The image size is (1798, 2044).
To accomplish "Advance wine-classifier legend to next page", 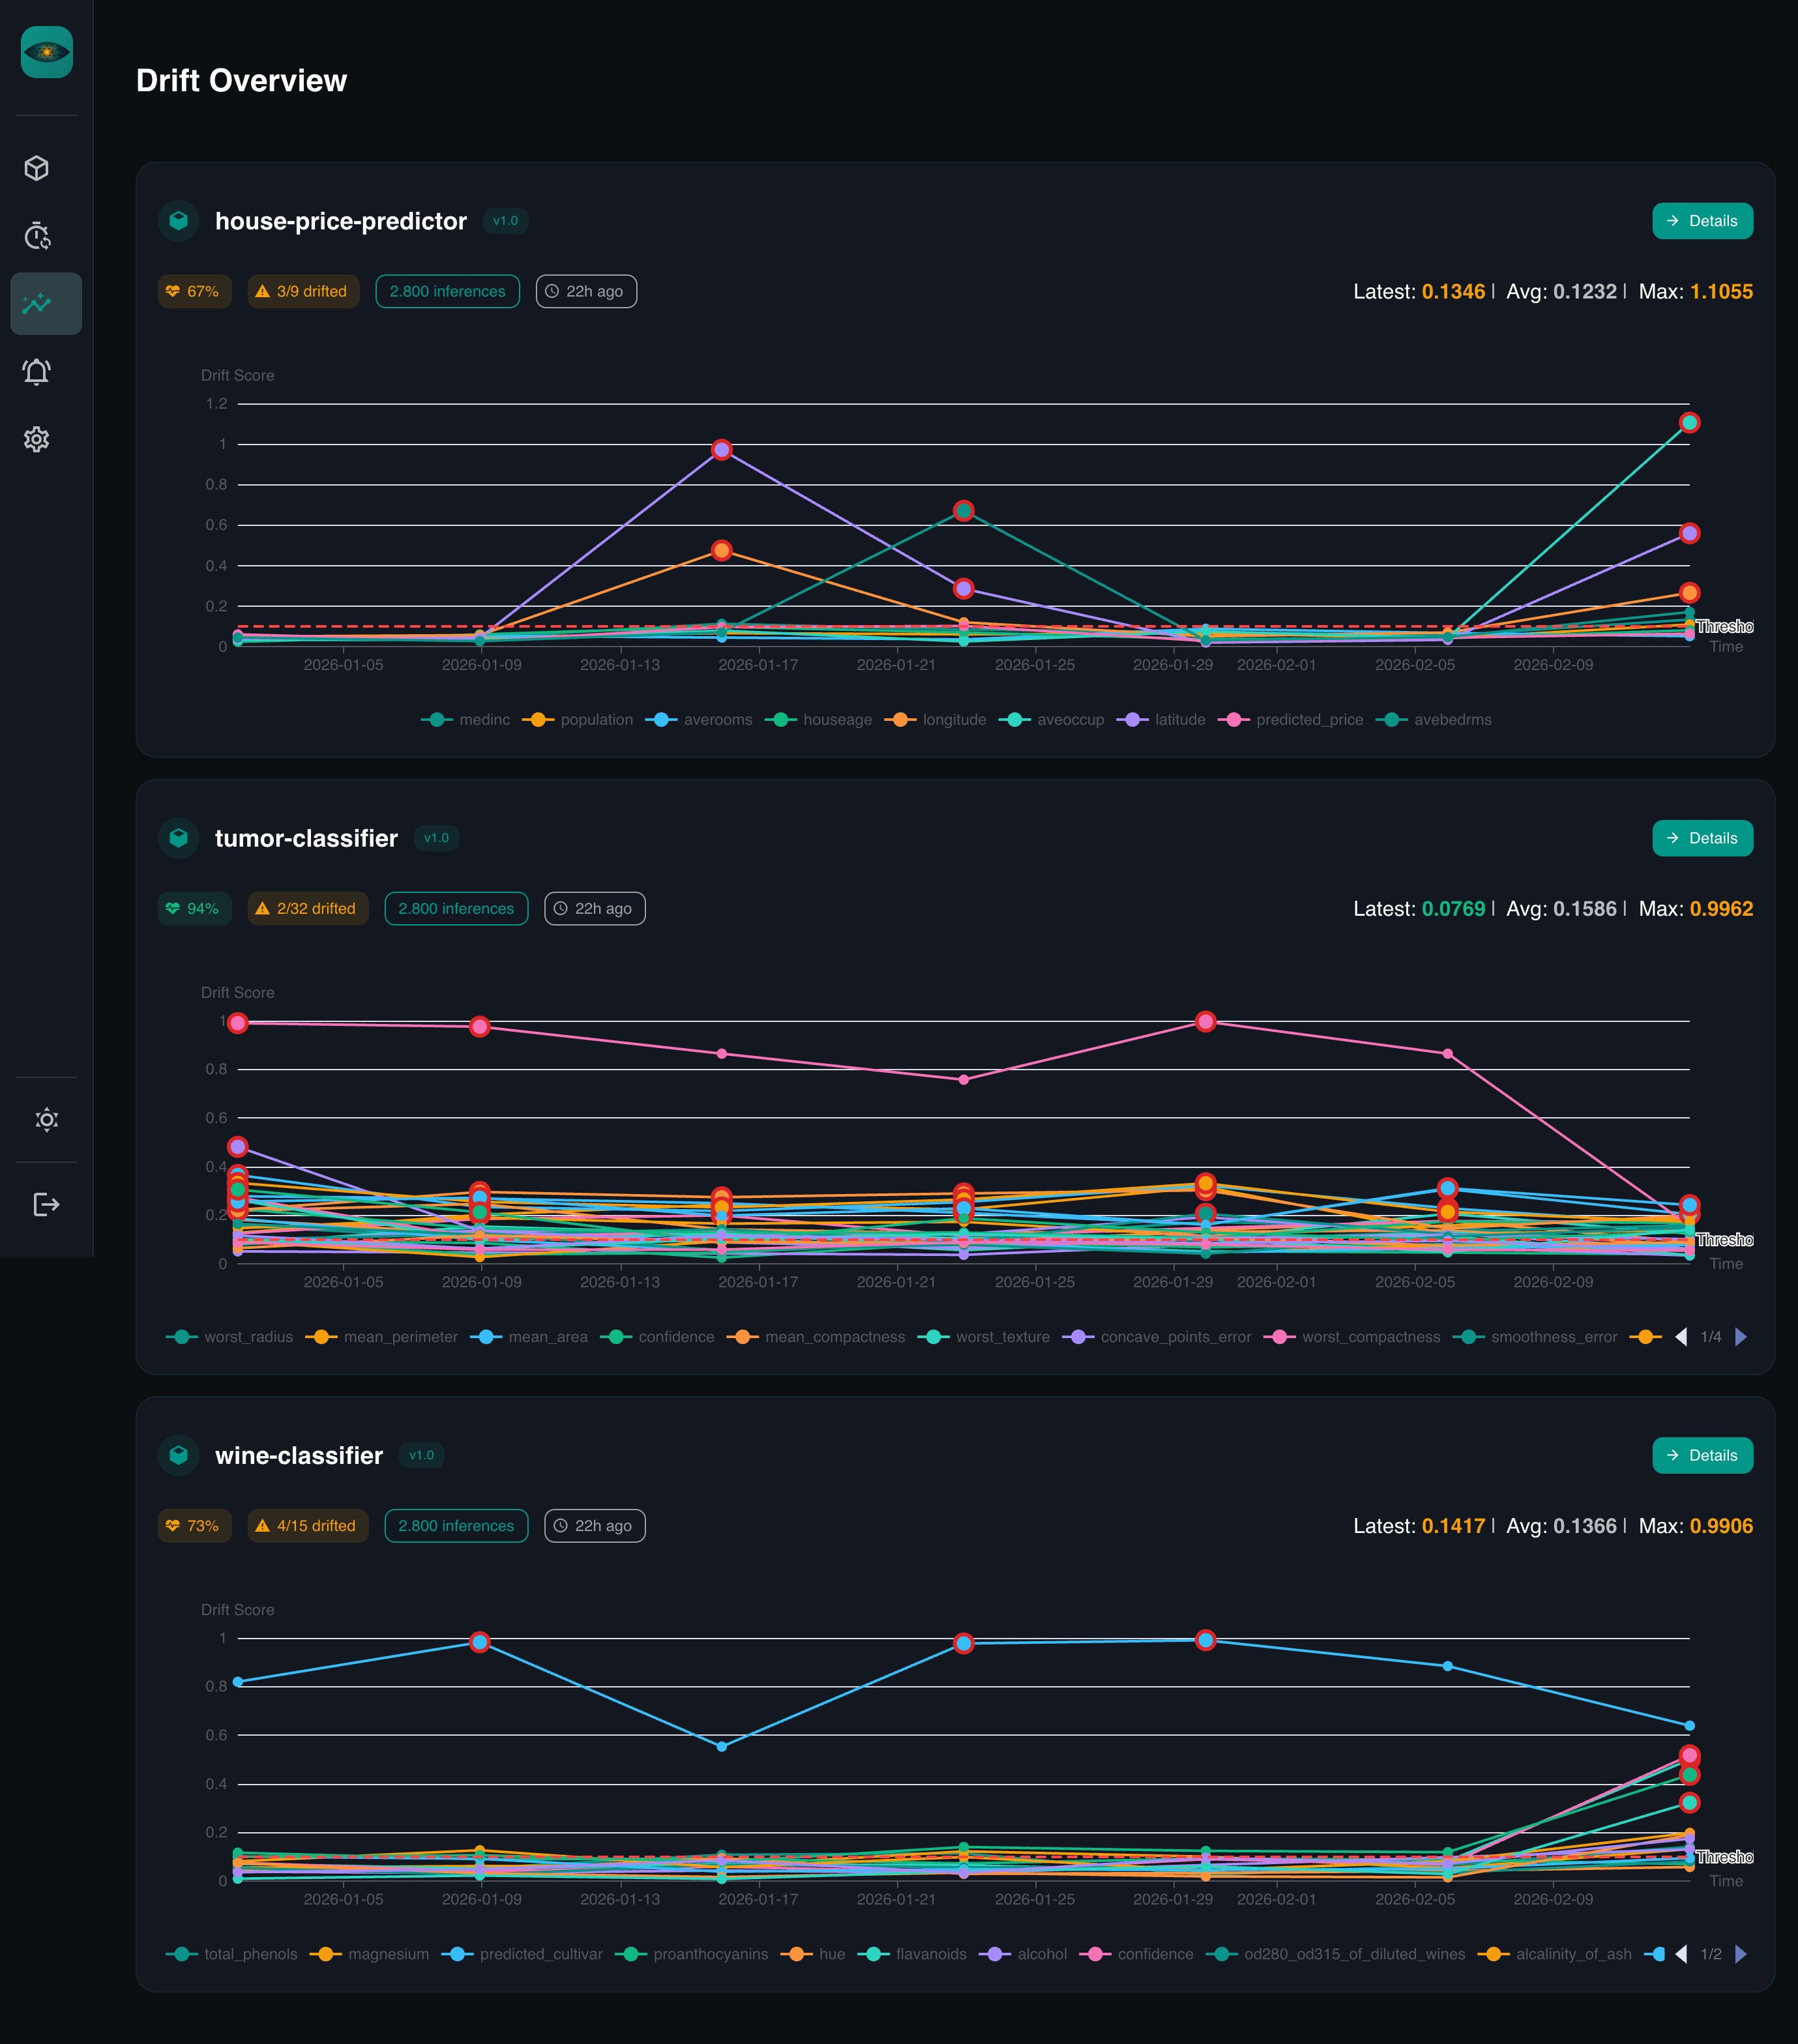I will point(1741,1954).
